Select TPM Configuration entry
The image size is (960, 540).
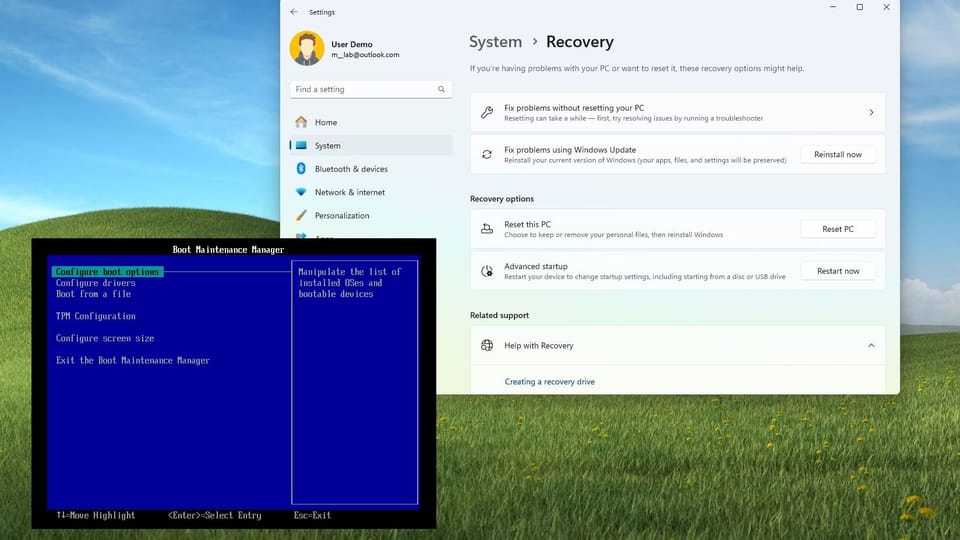pos(96,316)
